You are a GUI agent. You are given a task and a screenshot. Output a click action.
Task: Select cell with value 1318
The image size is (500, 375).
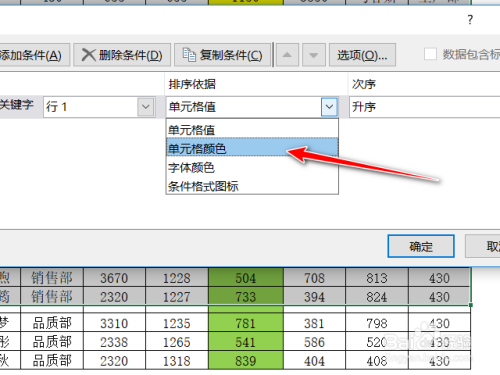pyautogui.click(x=177, y=360)
